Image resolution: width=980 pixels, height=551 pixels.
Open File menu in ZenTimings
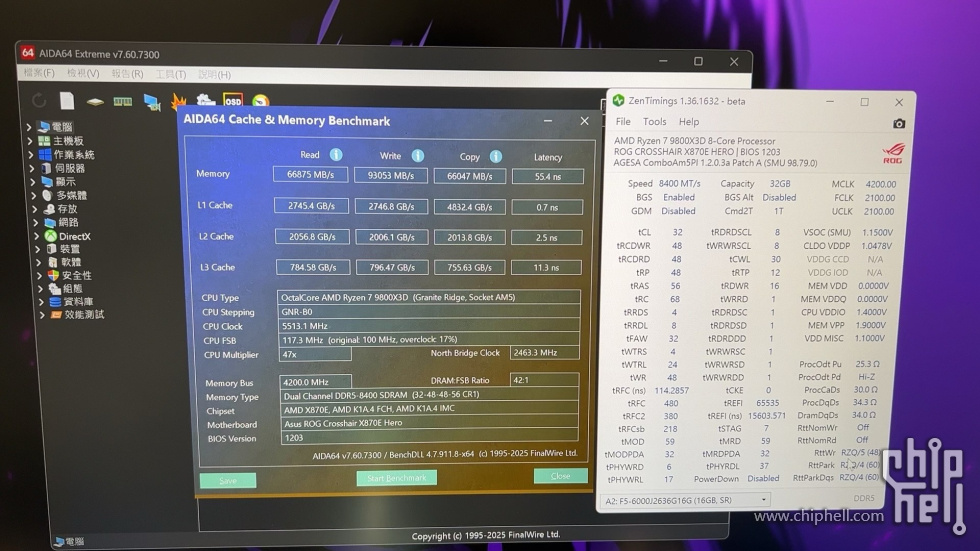623,122
